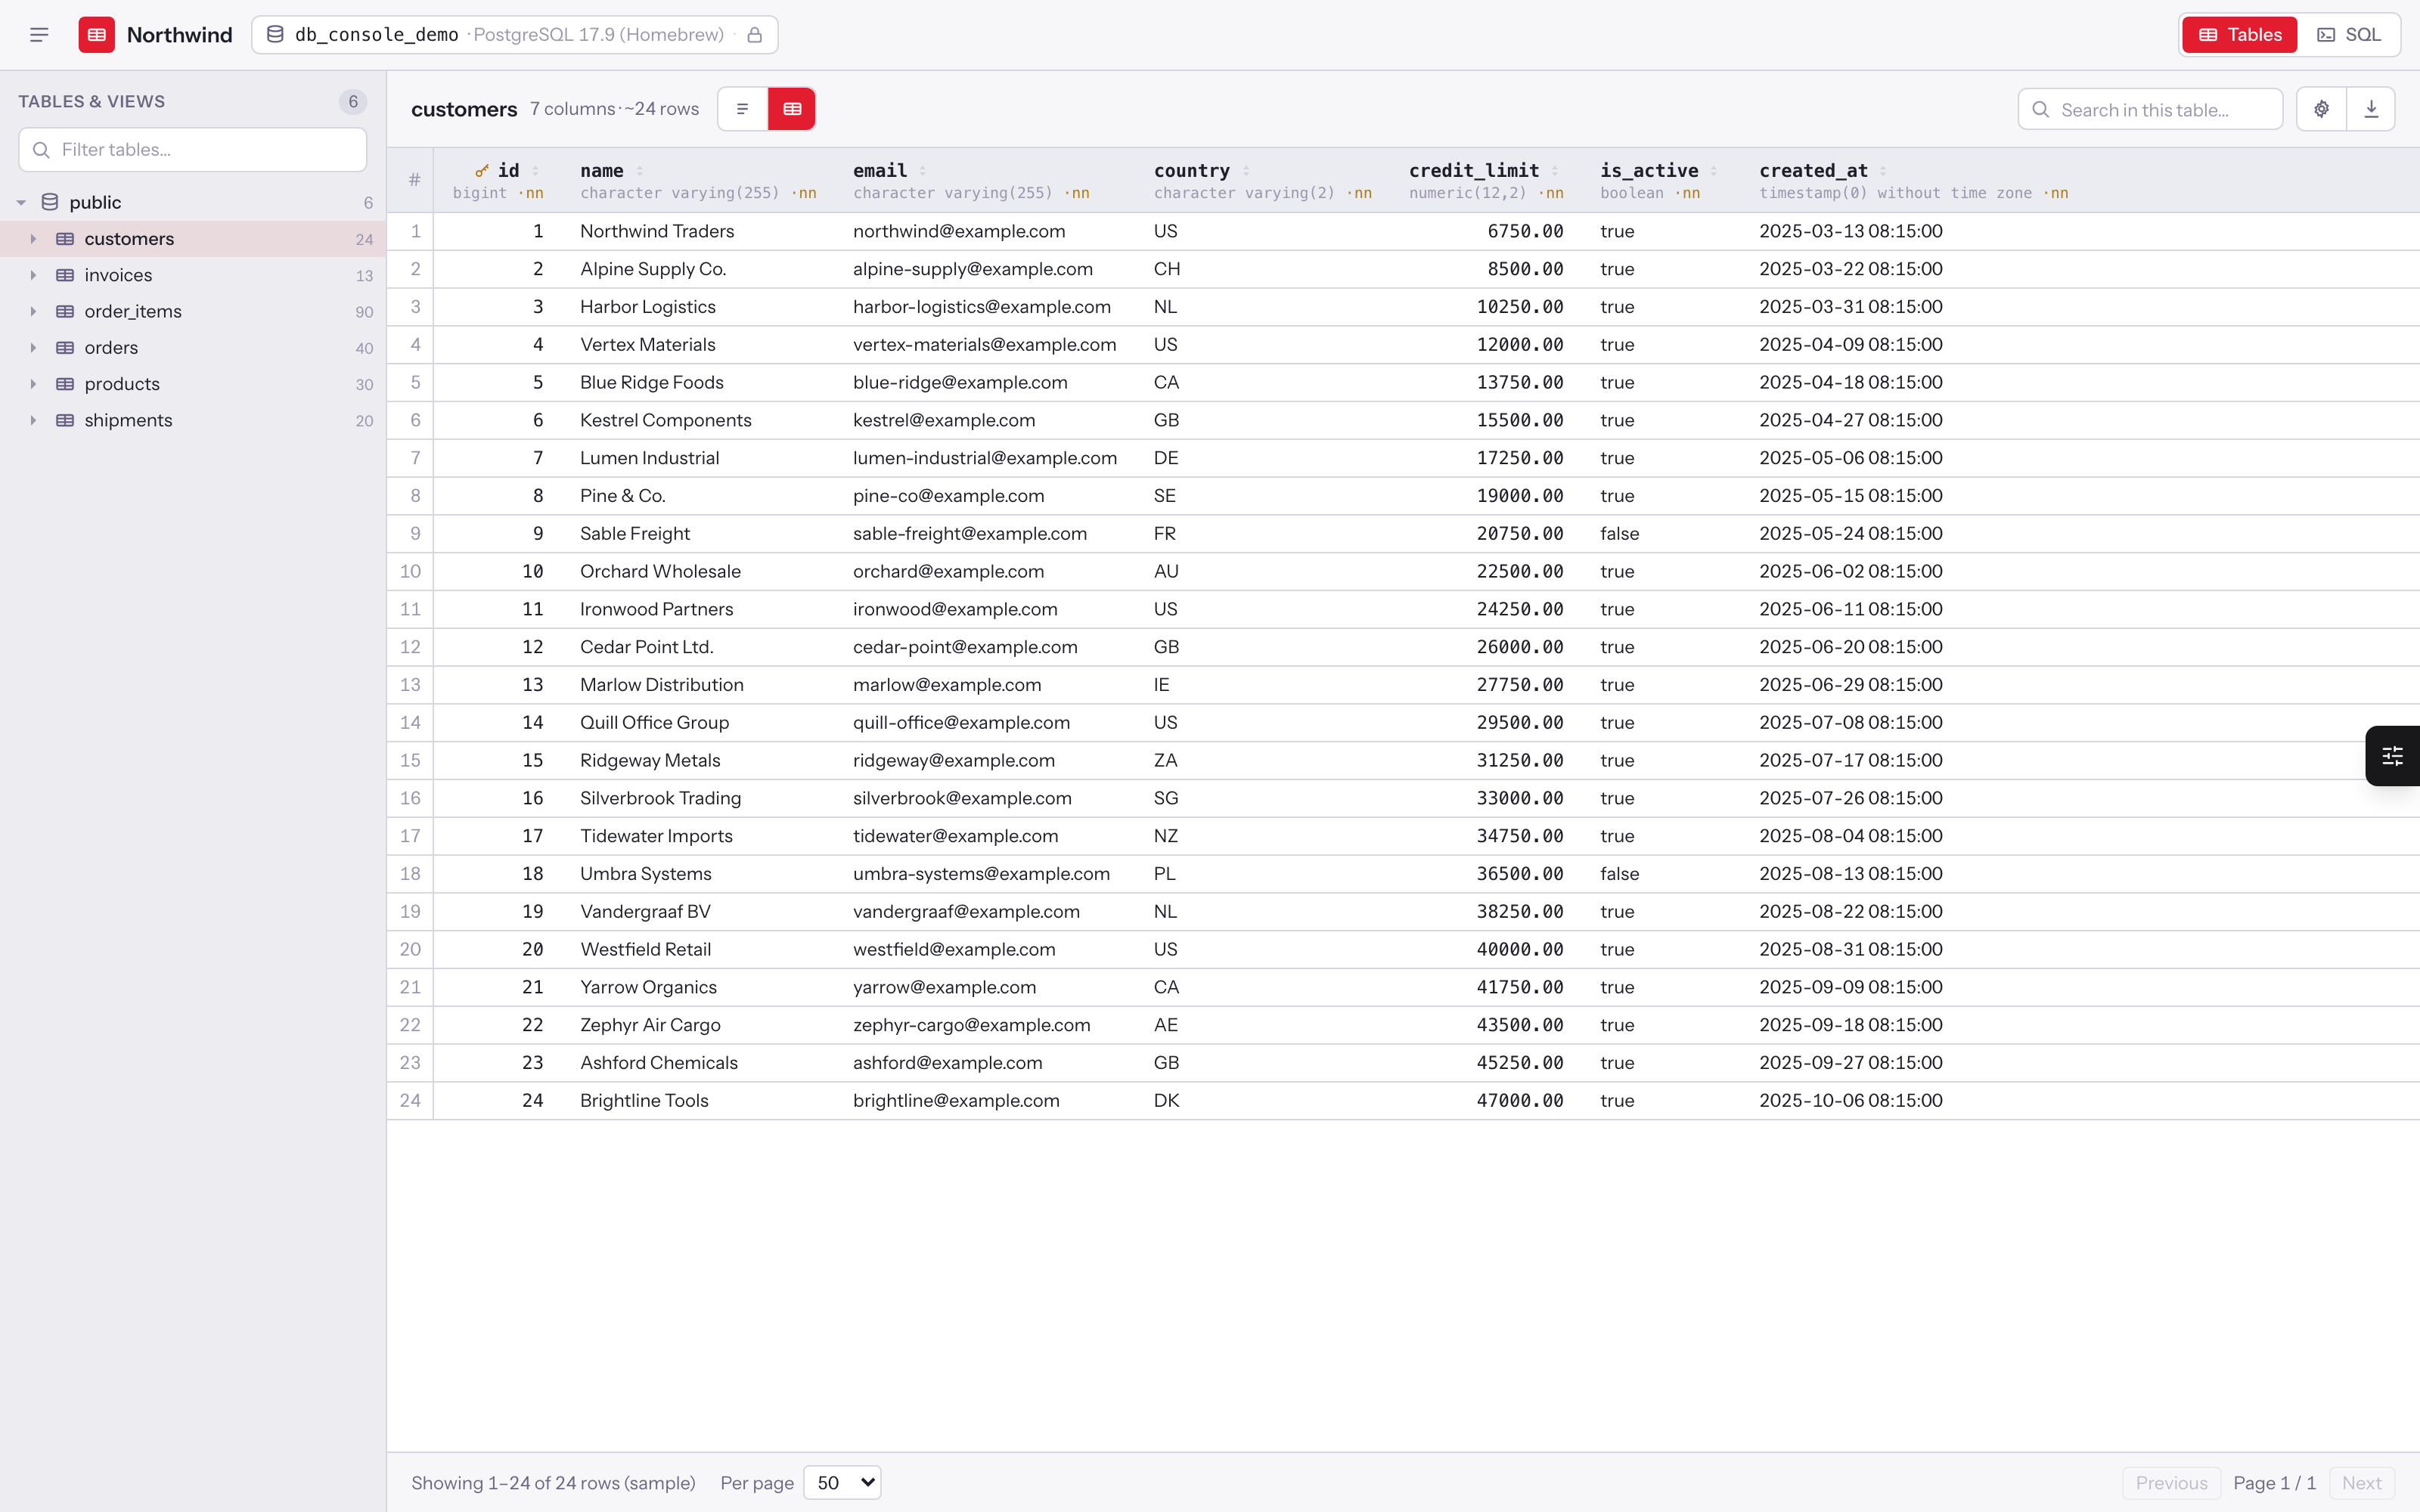Open the sliders panel on right edge
This screenshot has height=1512, width=2420.
(2393, 756)
